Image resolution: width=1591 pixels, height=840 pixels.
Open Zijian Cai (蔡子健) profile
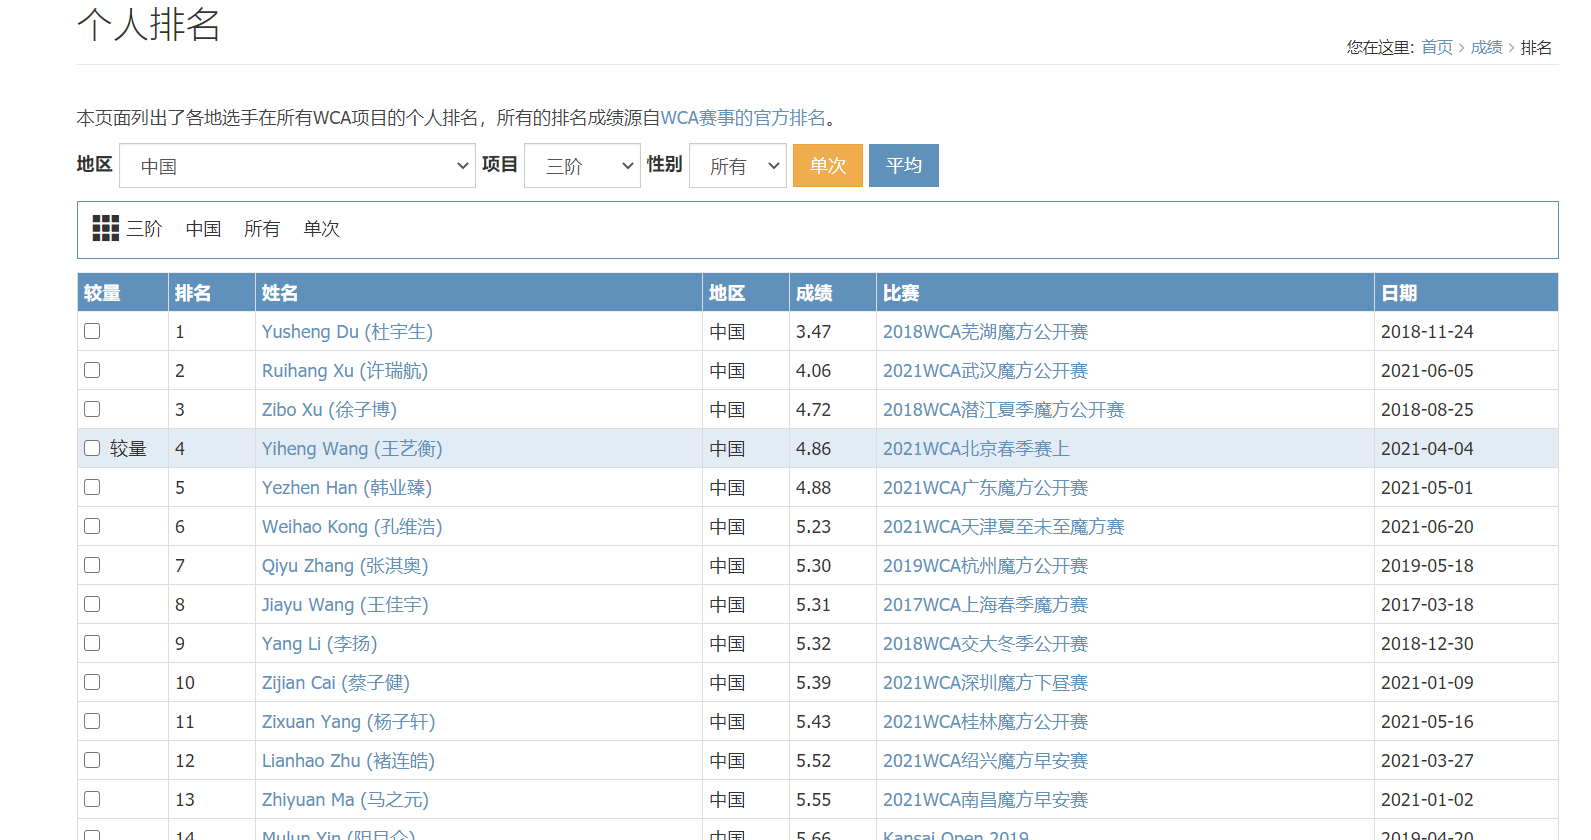coord(336,682)
